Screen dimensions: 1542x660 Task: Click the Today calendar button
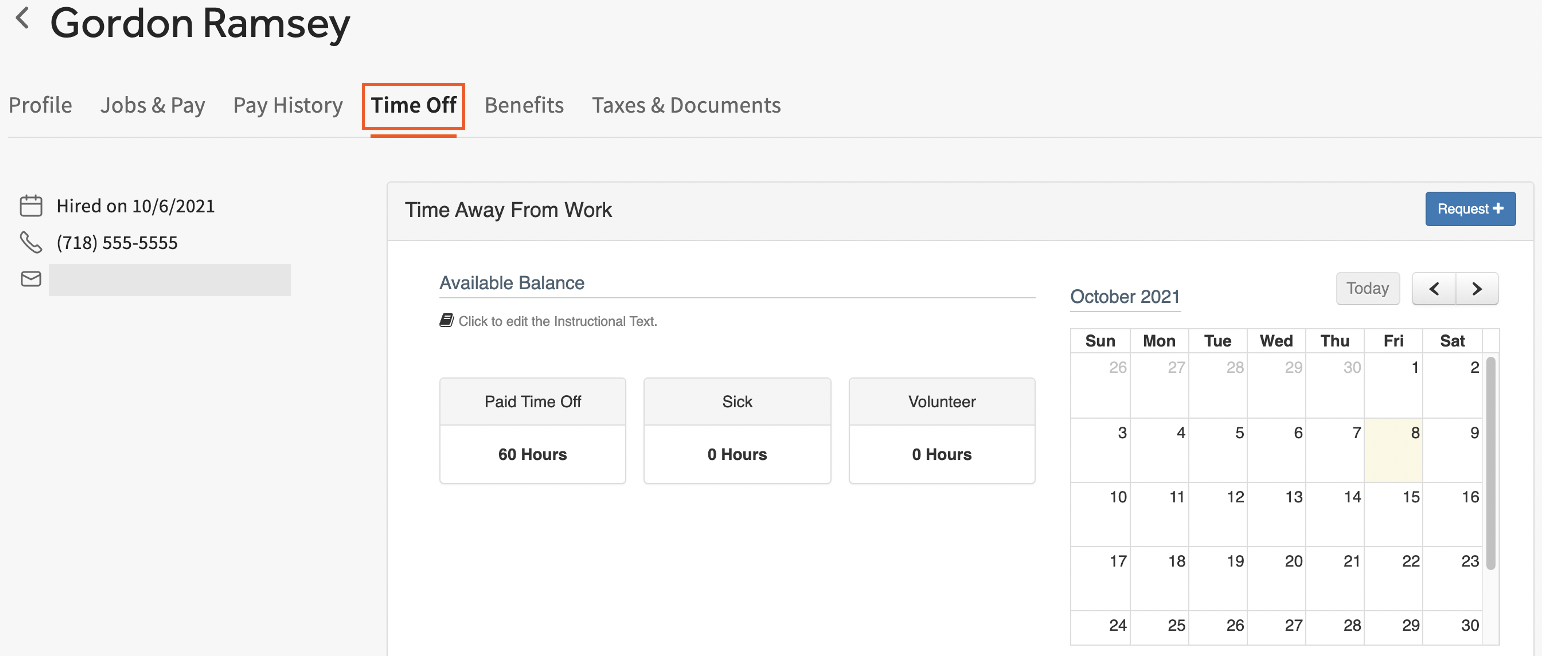1367,289
